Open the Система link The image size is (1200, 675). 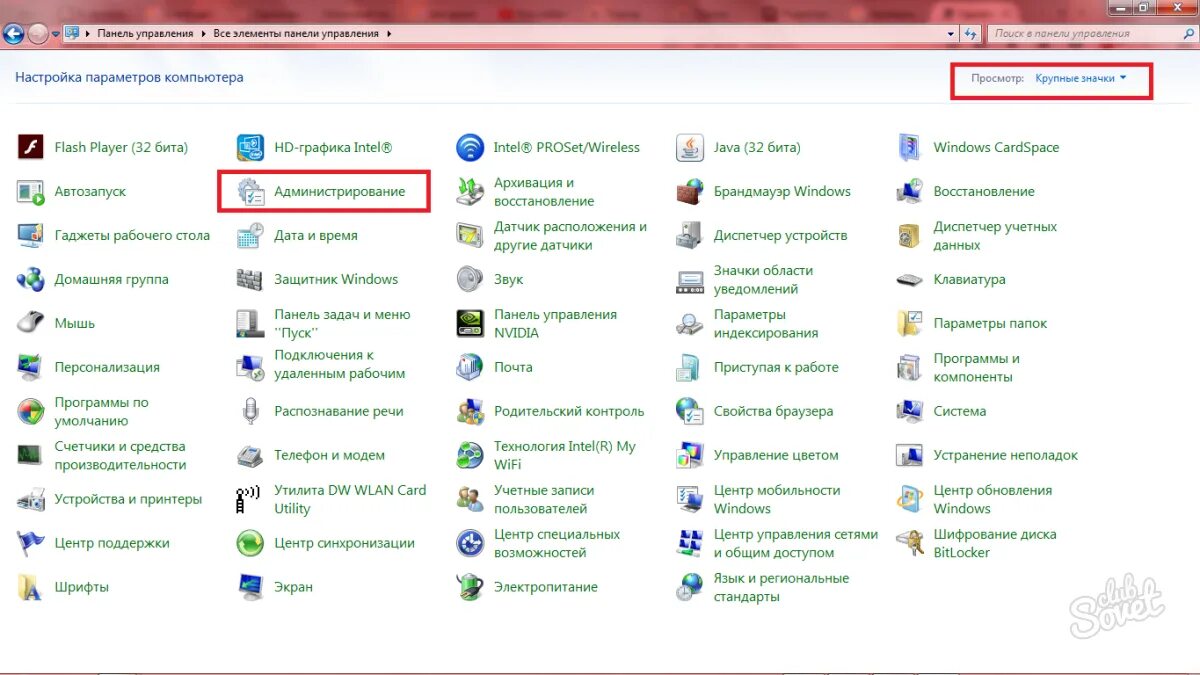960,411
